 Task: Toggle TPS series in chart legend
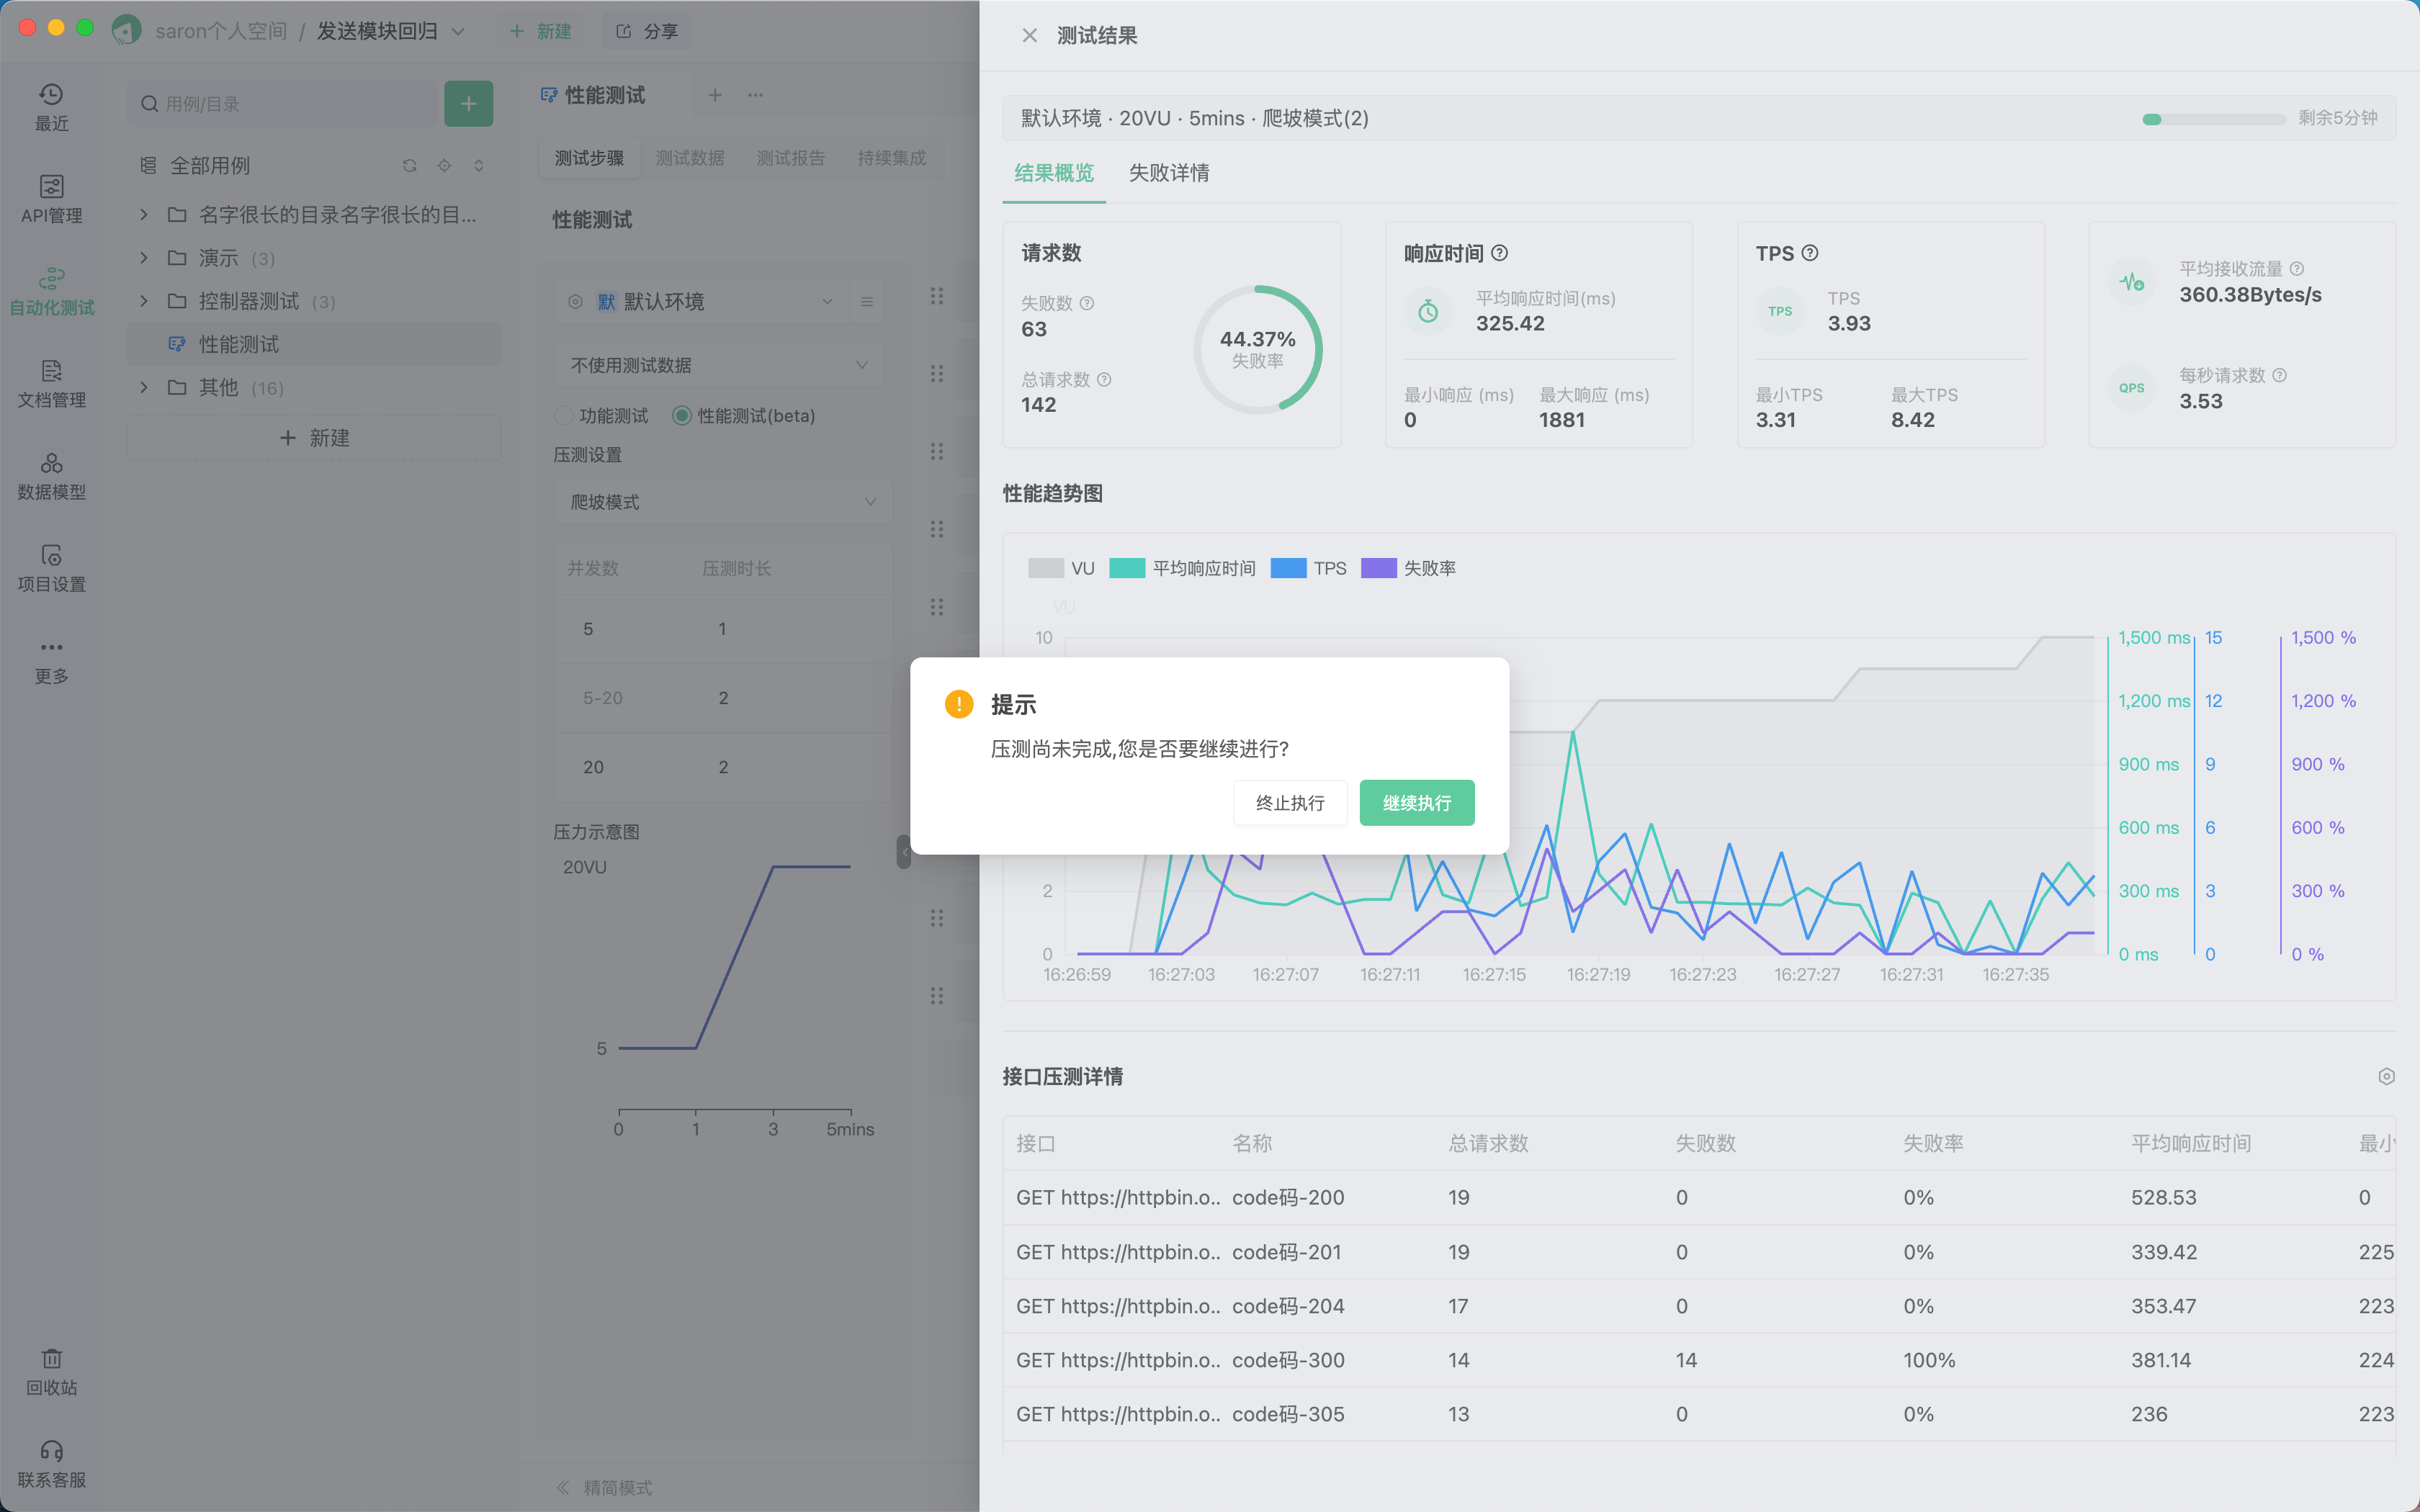point(1308,568)
